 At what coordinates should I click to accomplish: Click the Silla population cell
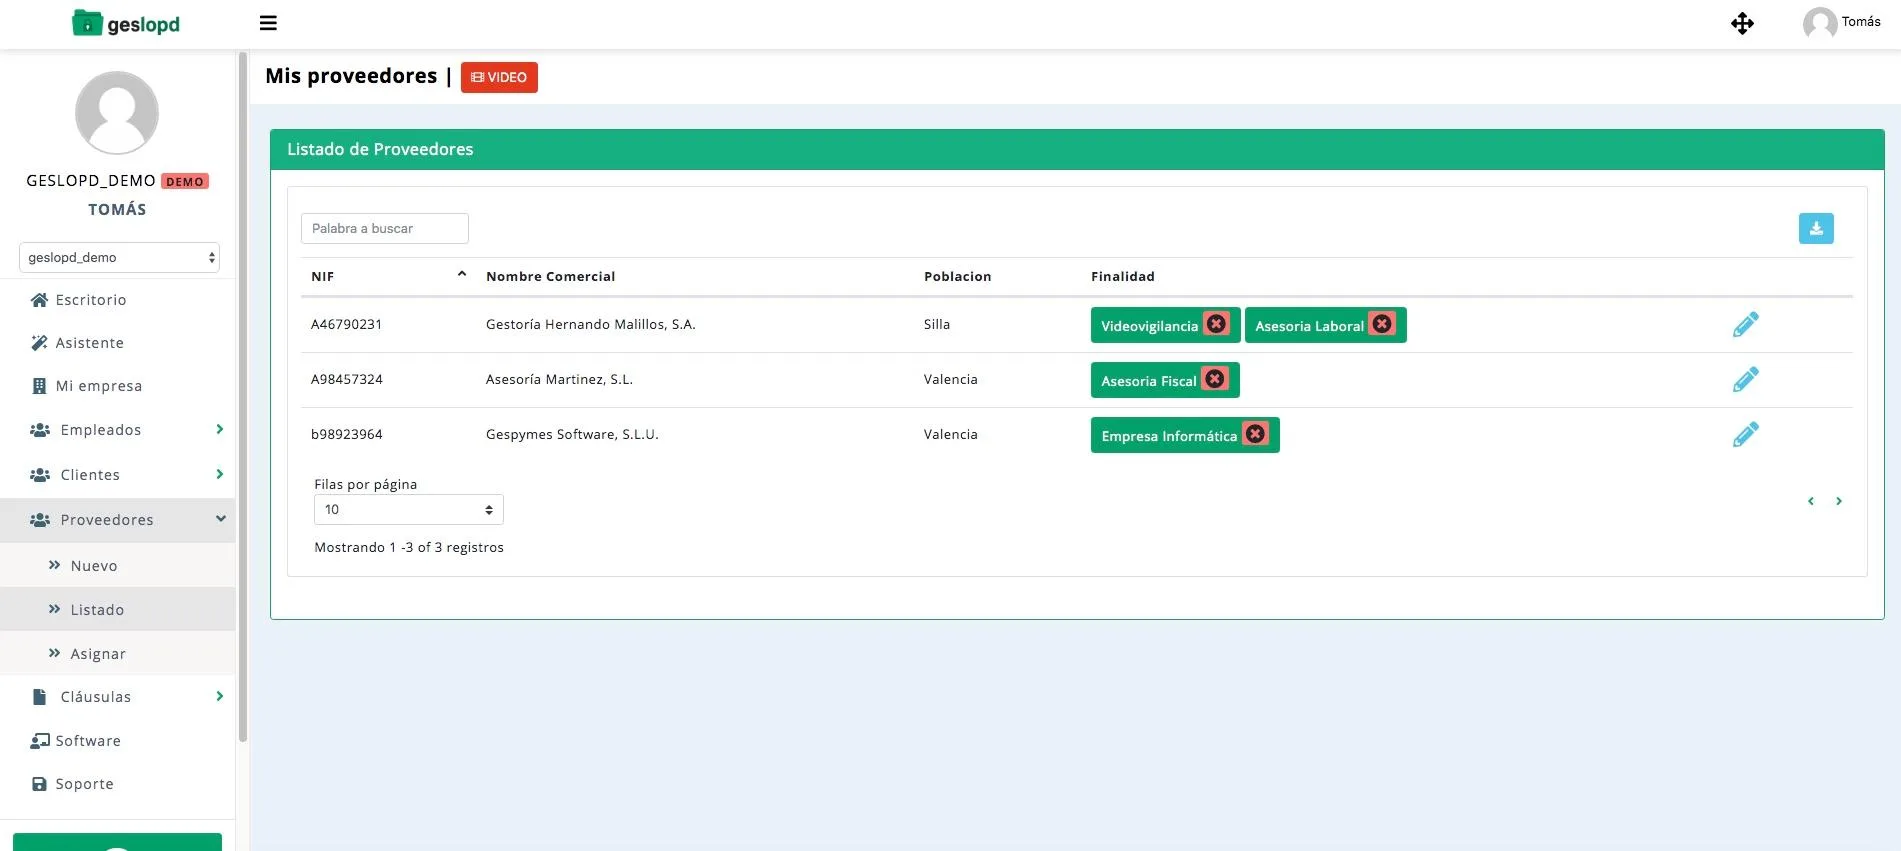point(937,324)
